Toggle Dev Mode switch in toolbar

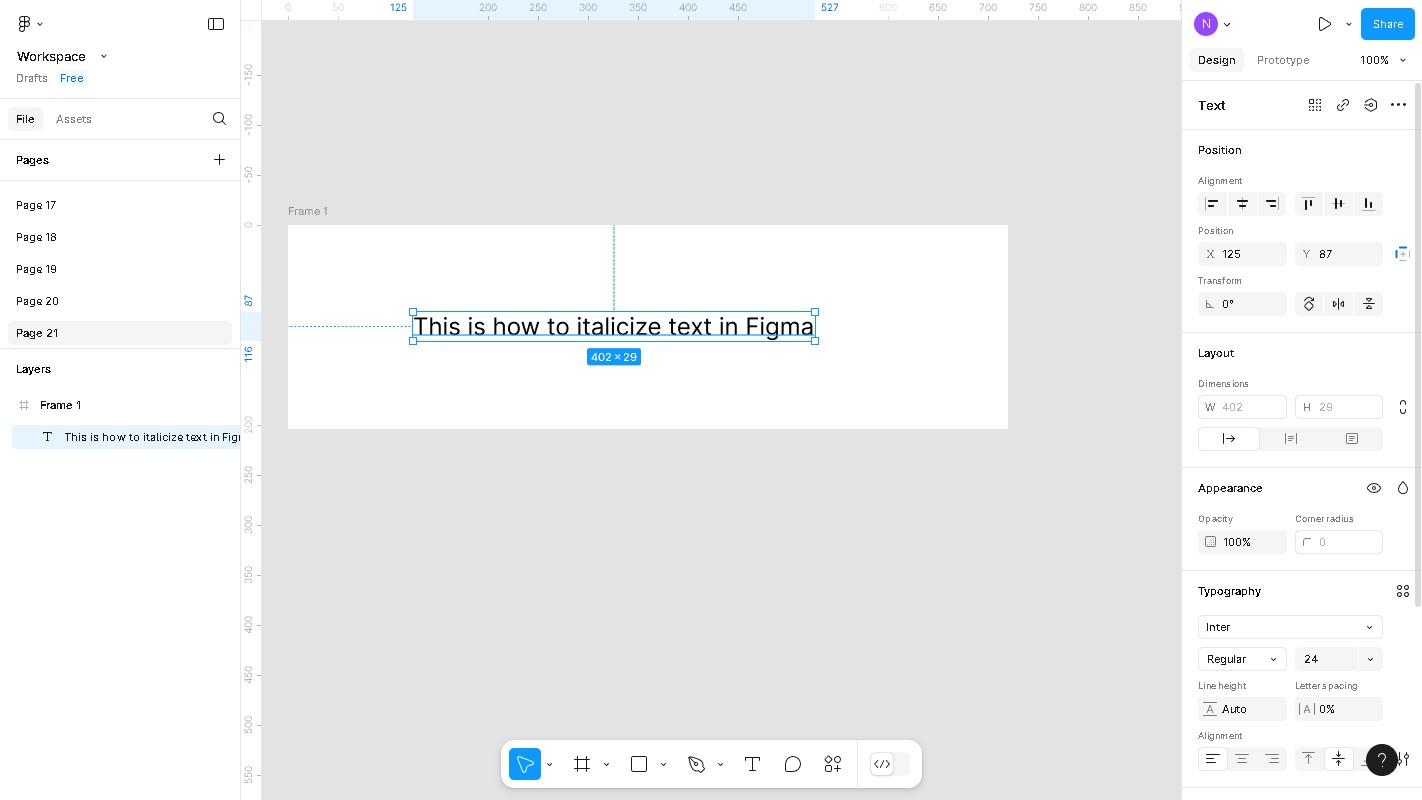pyautogui.click(x=890, y=764)
